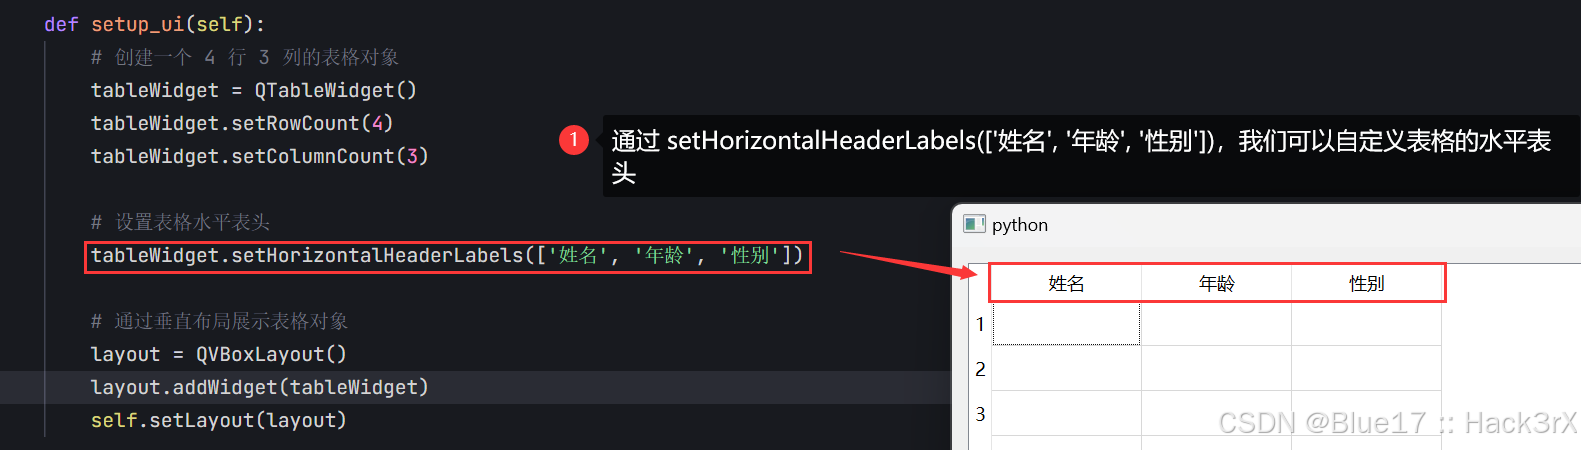Click the setHorizontalHeaderLabels code line
Screen dimensions: 1581x450
447,256
